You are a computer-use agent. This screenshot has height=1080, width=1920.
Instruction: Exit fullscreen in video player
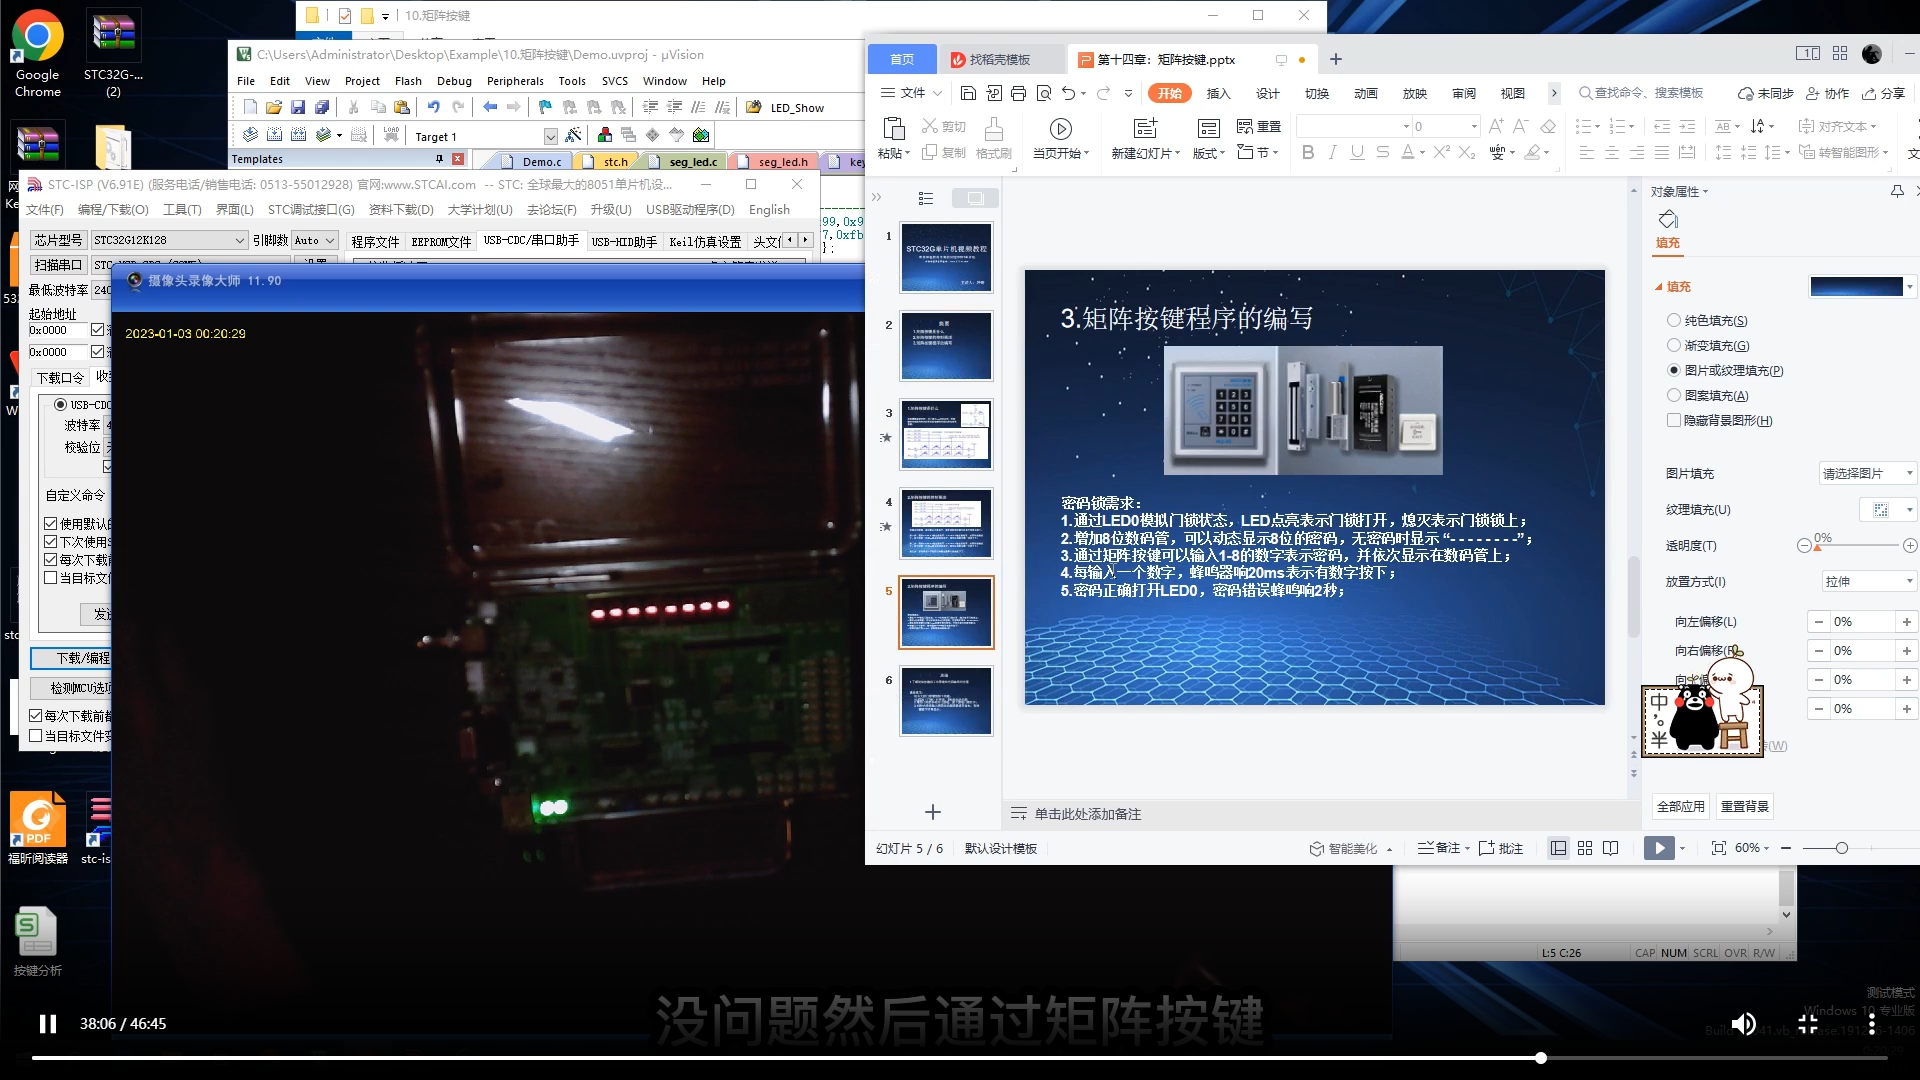pyautogui.click(x=1808, y=1023)
